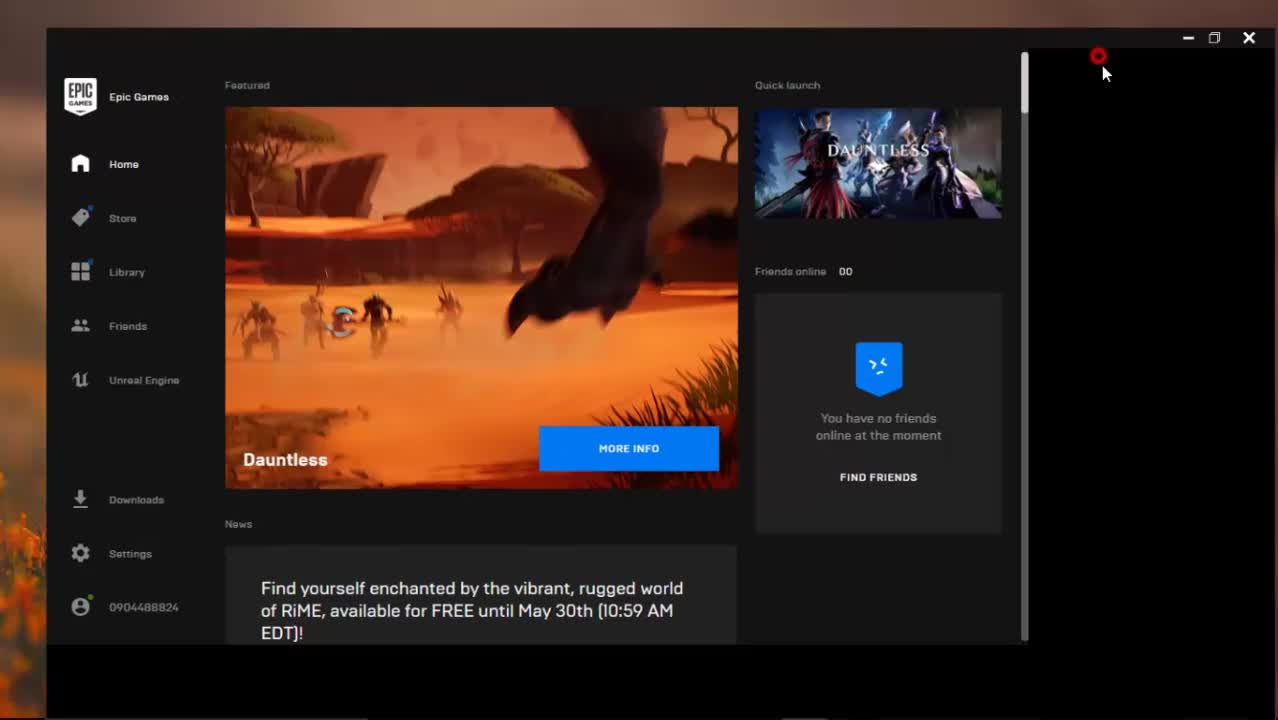The width and height of the screenshot is (1278, 720).
Task: Open Settings label in the sidebar
Action: coord(130,554)
